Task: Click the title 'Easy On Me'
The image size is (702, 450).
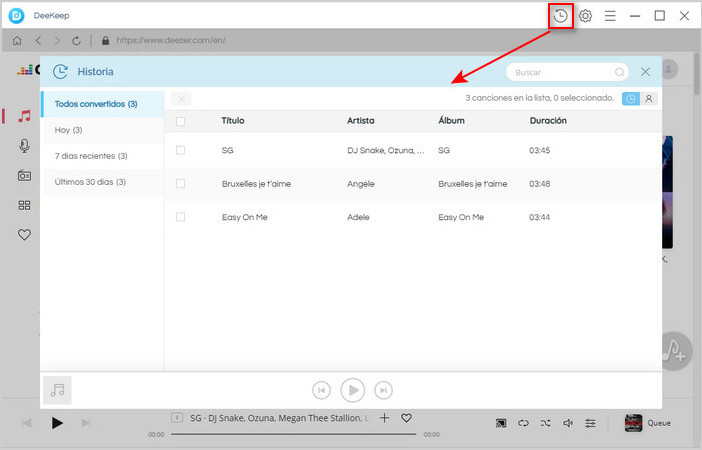Action: point(244,217)
